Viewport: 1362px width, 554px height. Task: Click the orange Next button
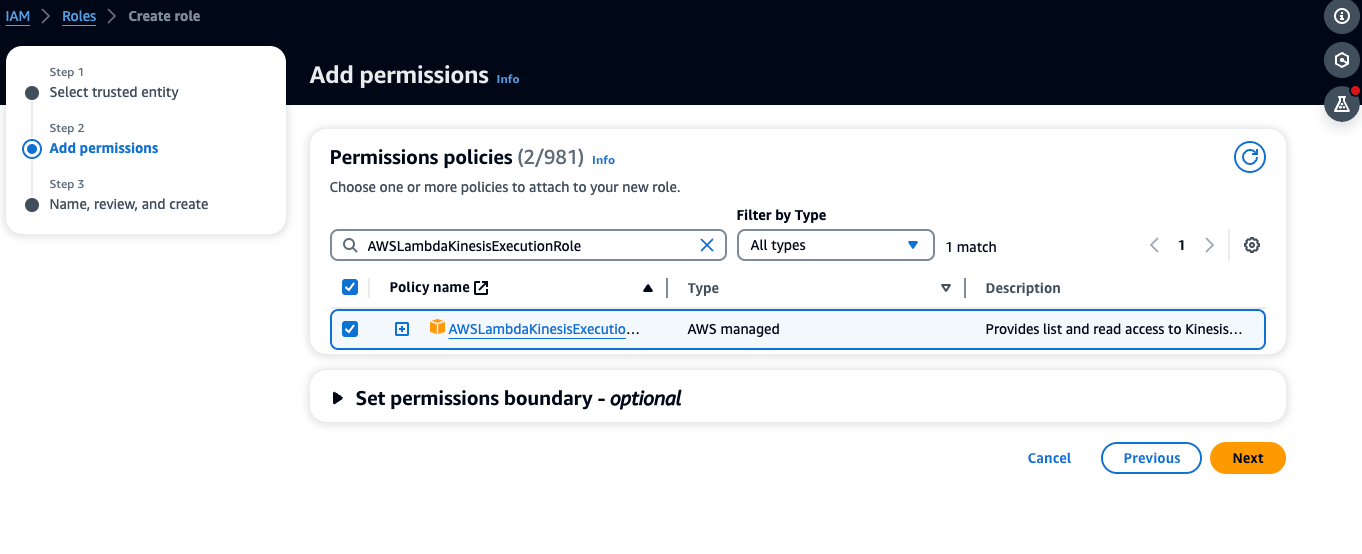point(1247,458)
